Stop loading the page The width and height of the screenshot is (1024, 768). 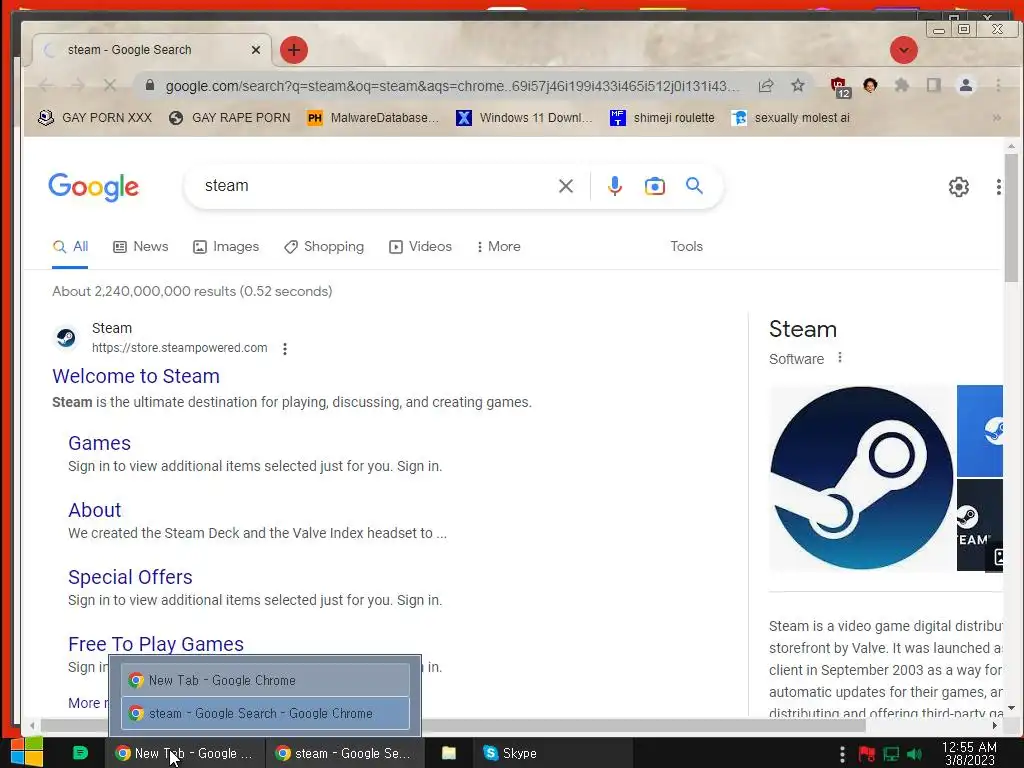coord(110,86)
